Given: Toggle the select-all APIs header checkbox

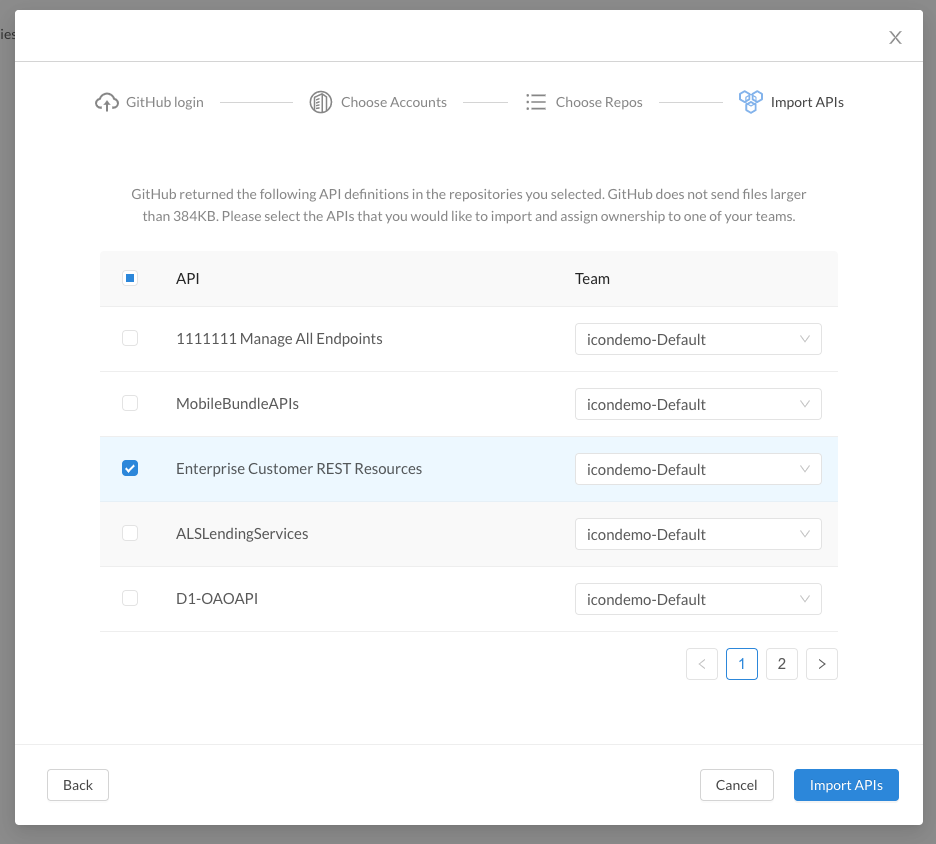Looking at the screenshot, I should 130,279.
